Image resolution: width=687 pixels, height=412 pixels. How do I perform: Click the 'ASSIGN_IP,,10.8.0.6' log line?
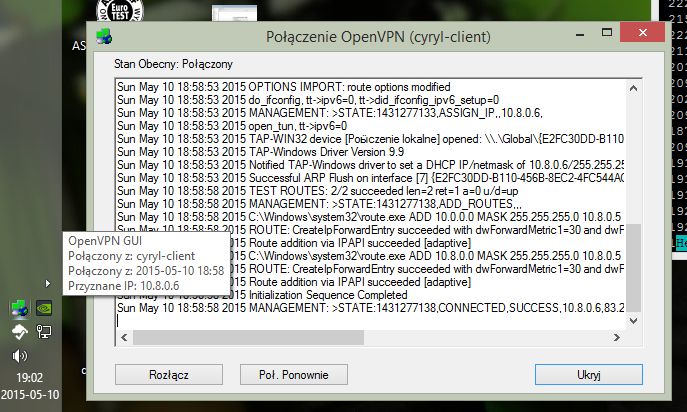pyautogui.click(x=329, y=113)
